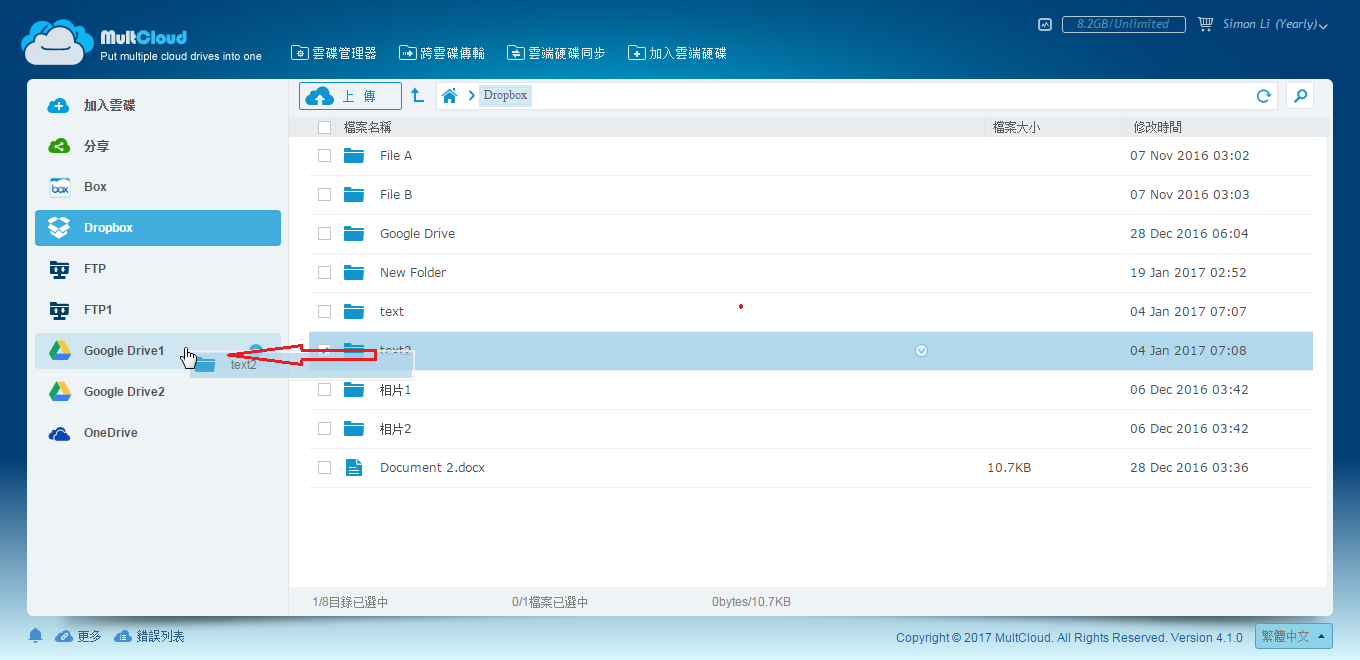The image size is (1360, 660).
Task: Open the text2 row options dropdown arrow
Action: pyautogui.click(x=922, y=350)
